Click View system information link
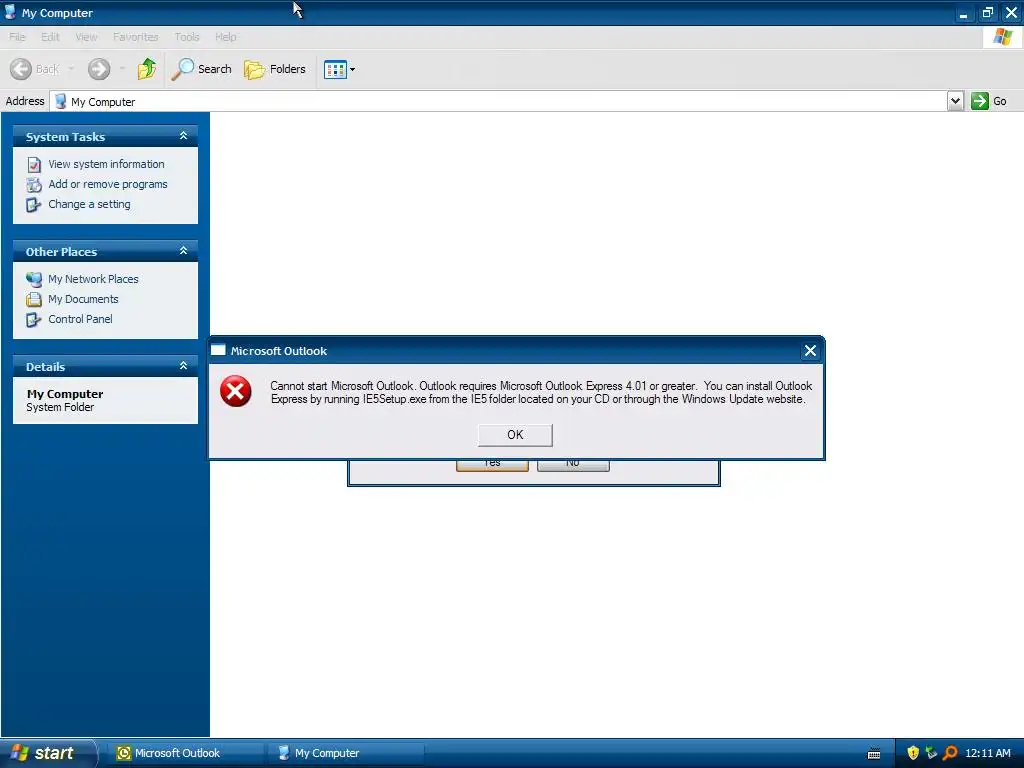This screenshot has width=1024, height=768. click(x=106, y=164)
